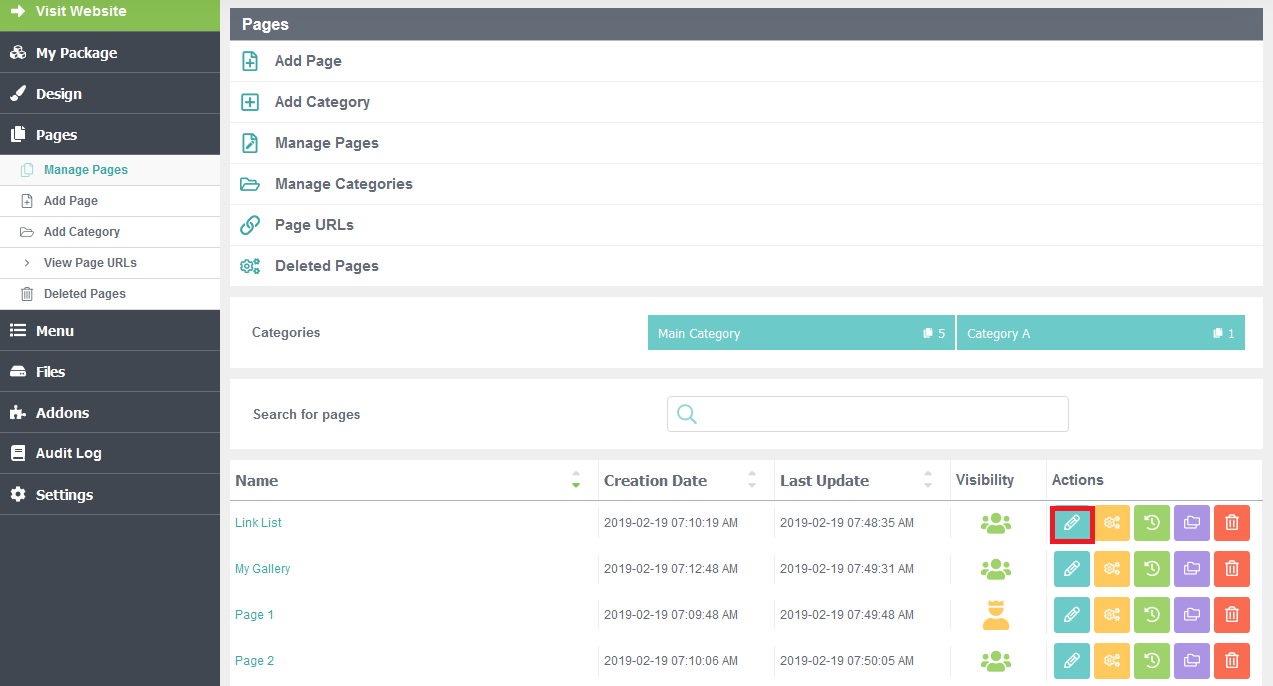This screenshot has height=686, width=1273.
Task: Sort table by Last Update arrows
Action: (x=928, y=480)
